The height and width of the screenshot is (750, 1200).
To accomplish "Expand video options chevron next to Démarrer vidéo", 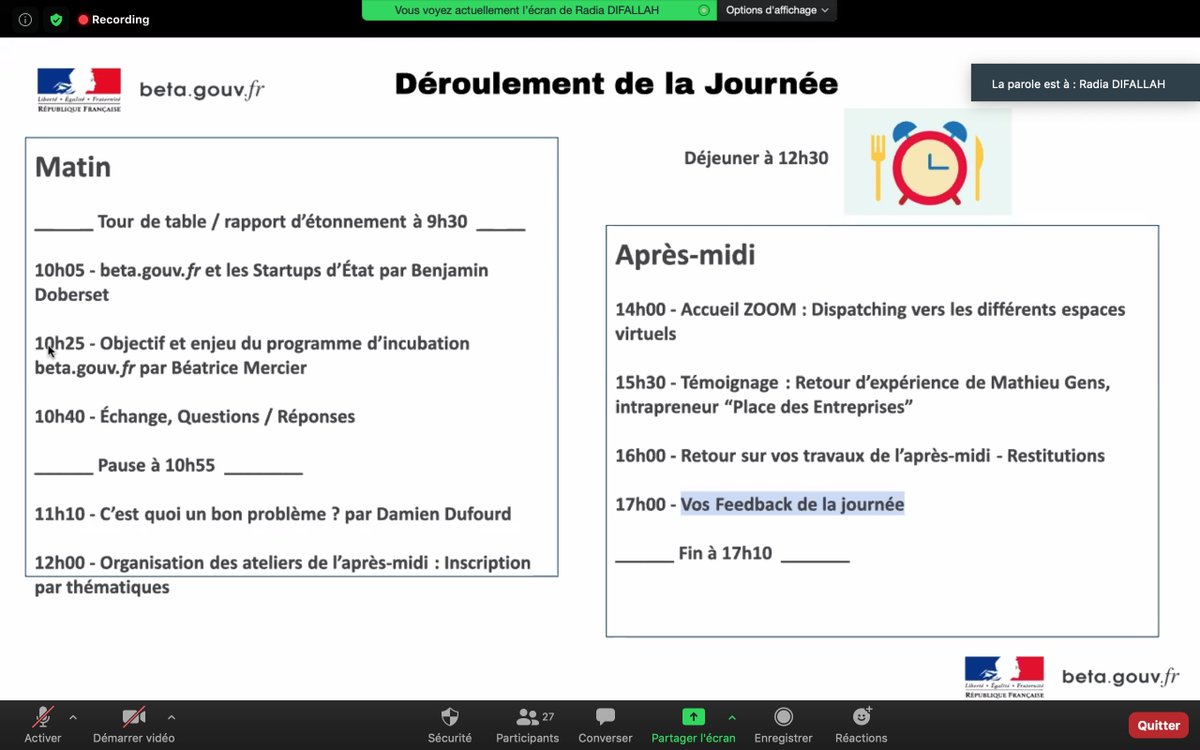I will (x=171, y=717).
